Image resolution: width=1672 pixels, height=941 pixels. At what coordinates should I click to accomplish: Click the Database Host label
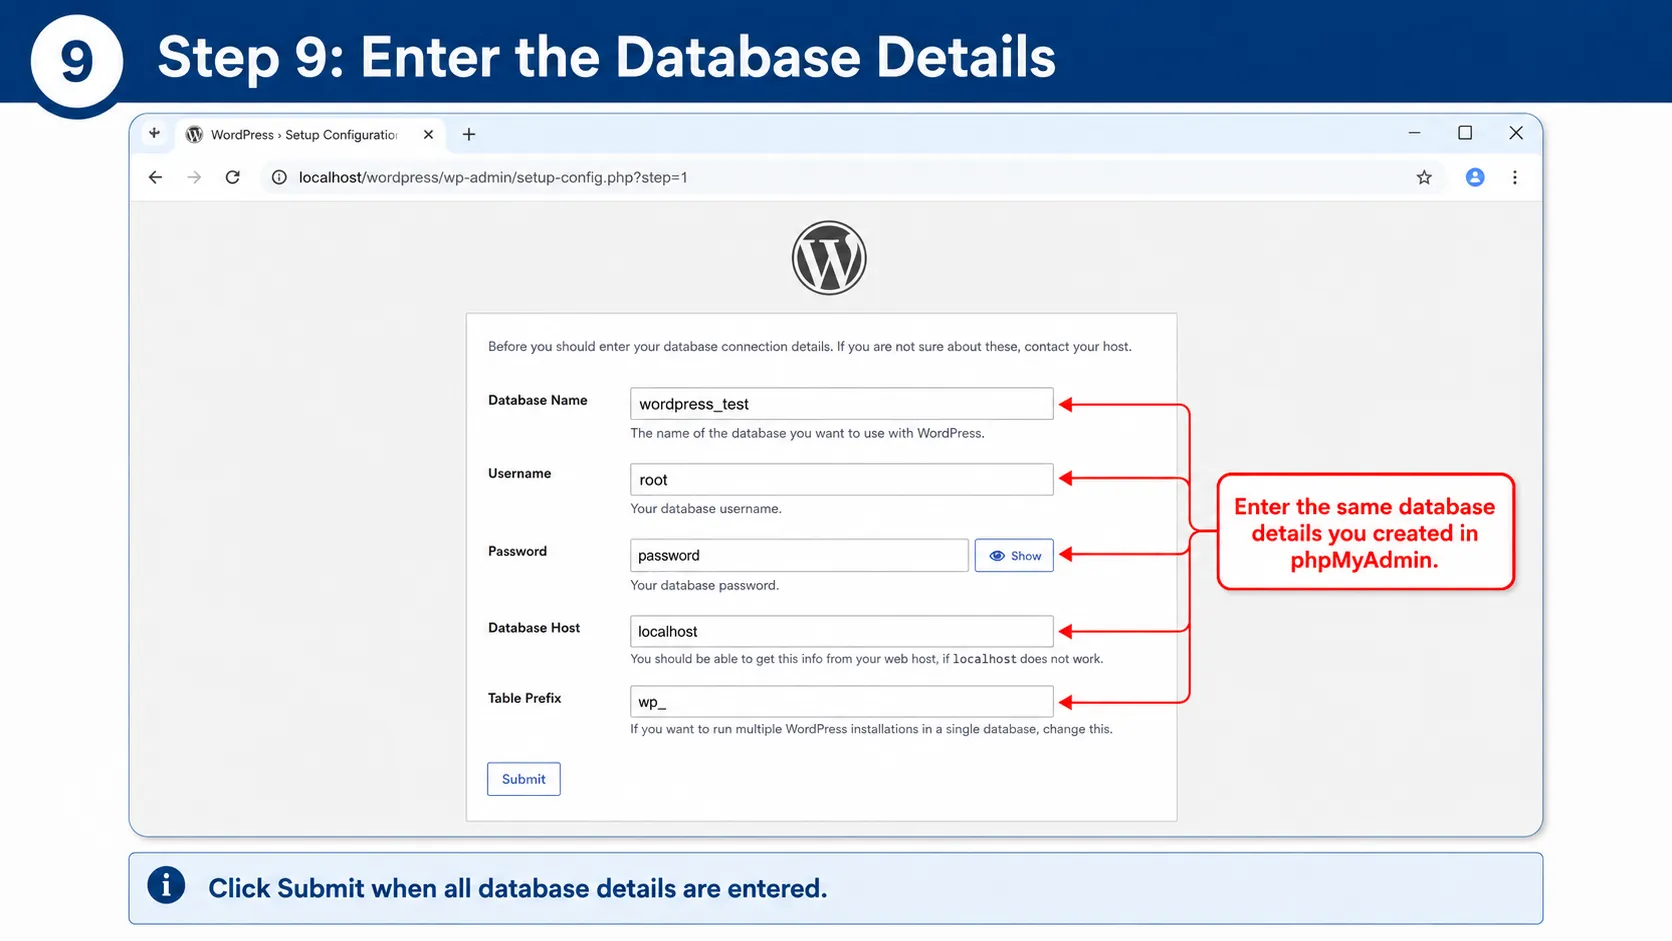[x=534, y=628]
